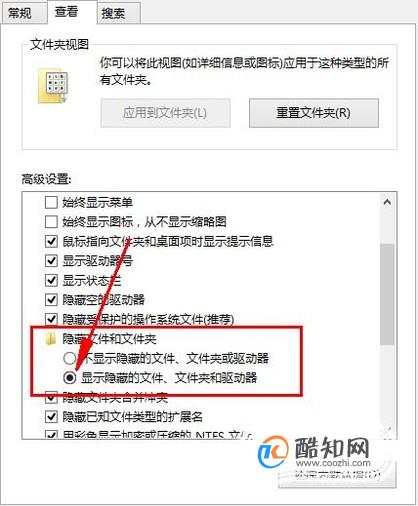Select 不显示隐藏的文件、文件夹或驱动器 radio button
Image resolution: width=418 pixels, height=506 pixels.
pyautogui.click(x=69, y=358)
